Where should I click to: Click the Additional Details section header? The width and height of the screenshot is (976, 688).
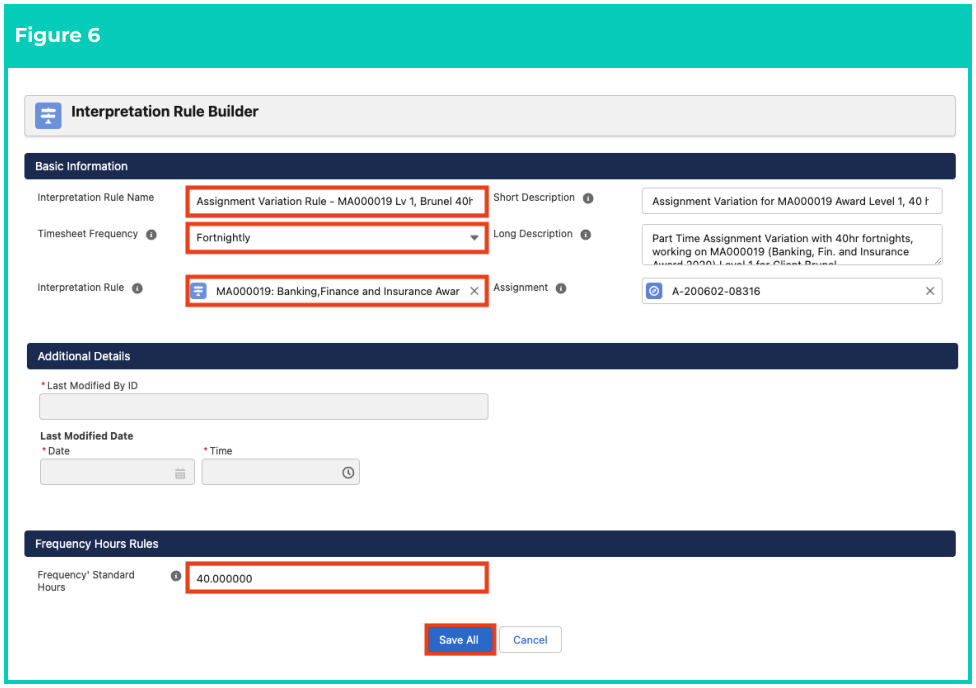pyautogui.click(x=492, y=356)
